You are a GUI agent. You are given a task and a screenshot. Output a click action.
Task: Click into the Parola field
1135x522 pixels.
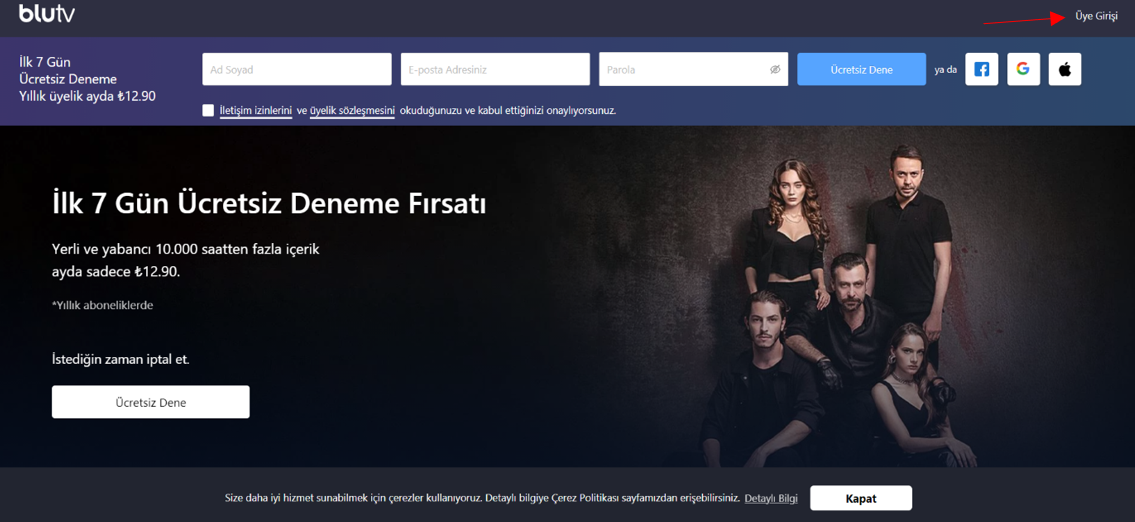pyautogui.click(x=680, y=70)
